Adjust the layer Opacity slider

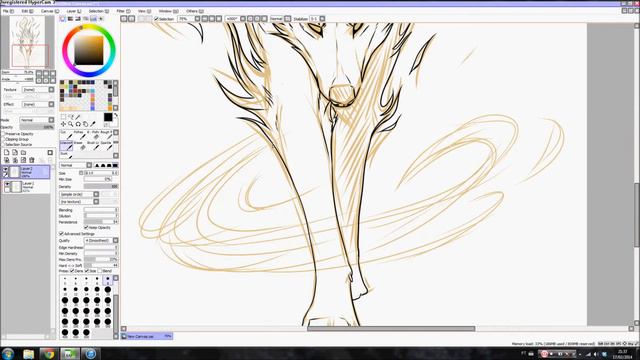[37, 127]
